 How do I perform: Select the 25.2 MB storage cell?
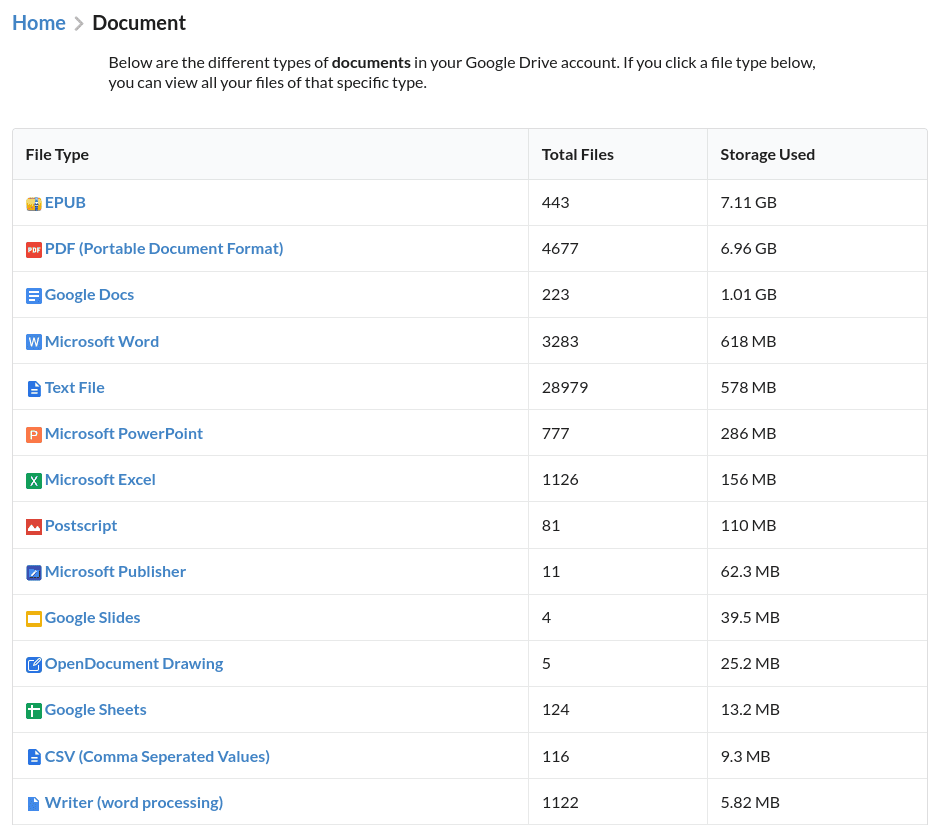pyautogui.click(x=817, y=663)
